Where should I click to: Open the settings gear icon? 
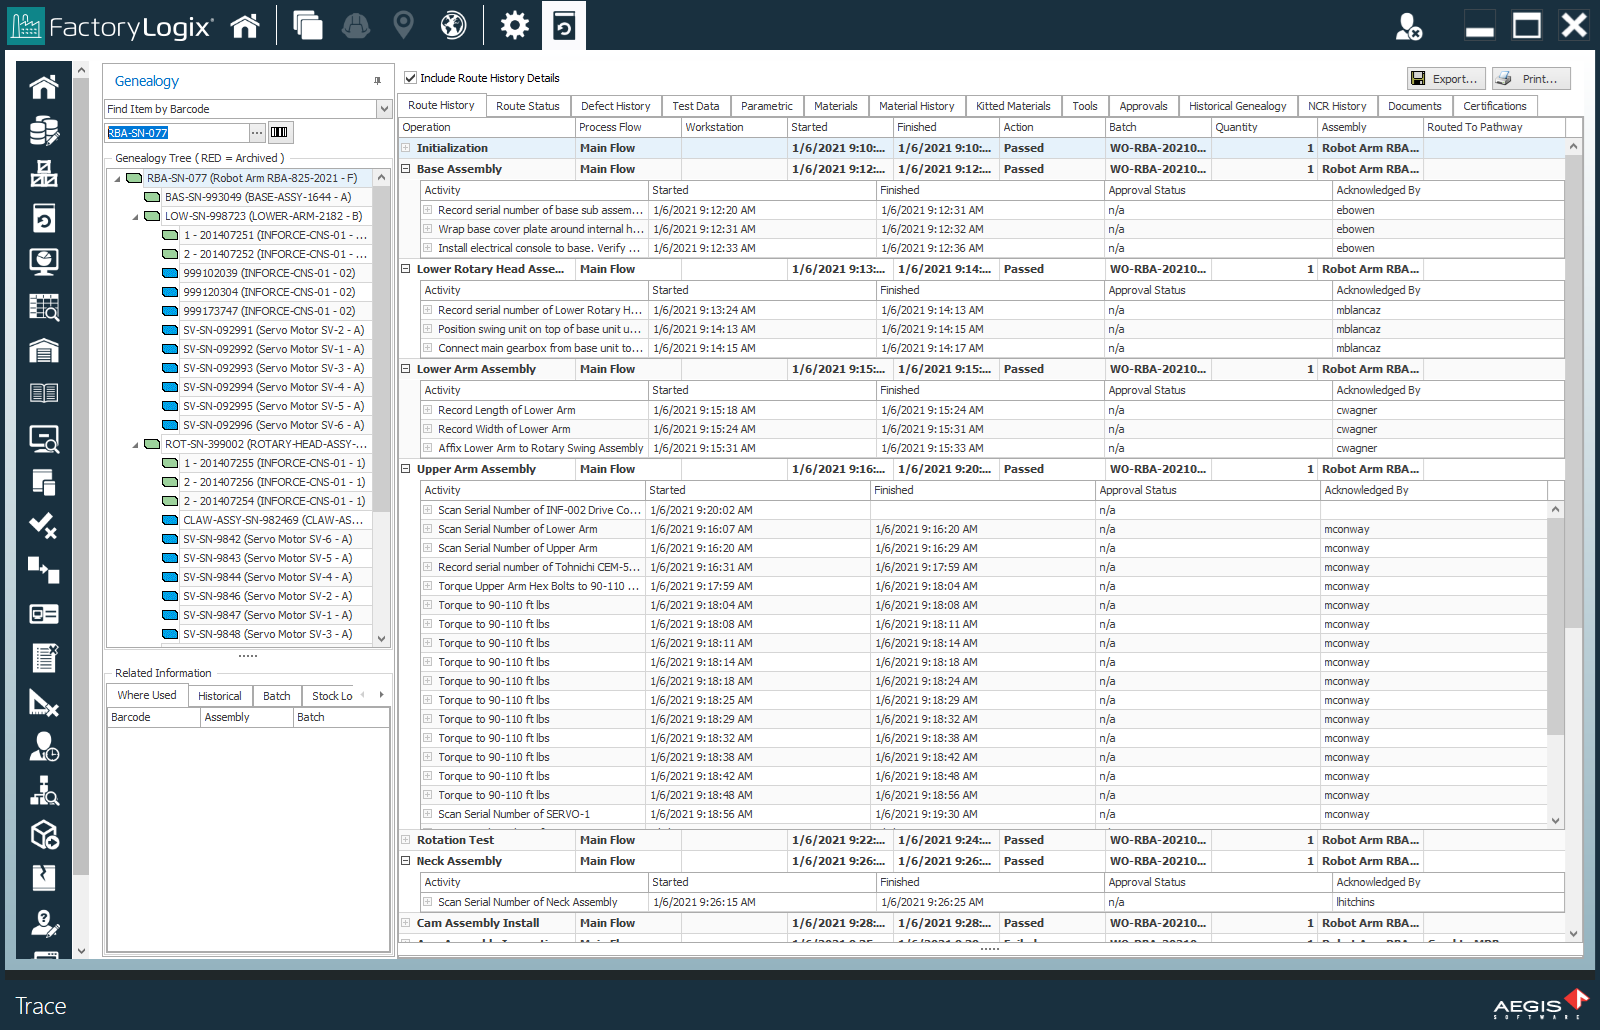[514, 25]
